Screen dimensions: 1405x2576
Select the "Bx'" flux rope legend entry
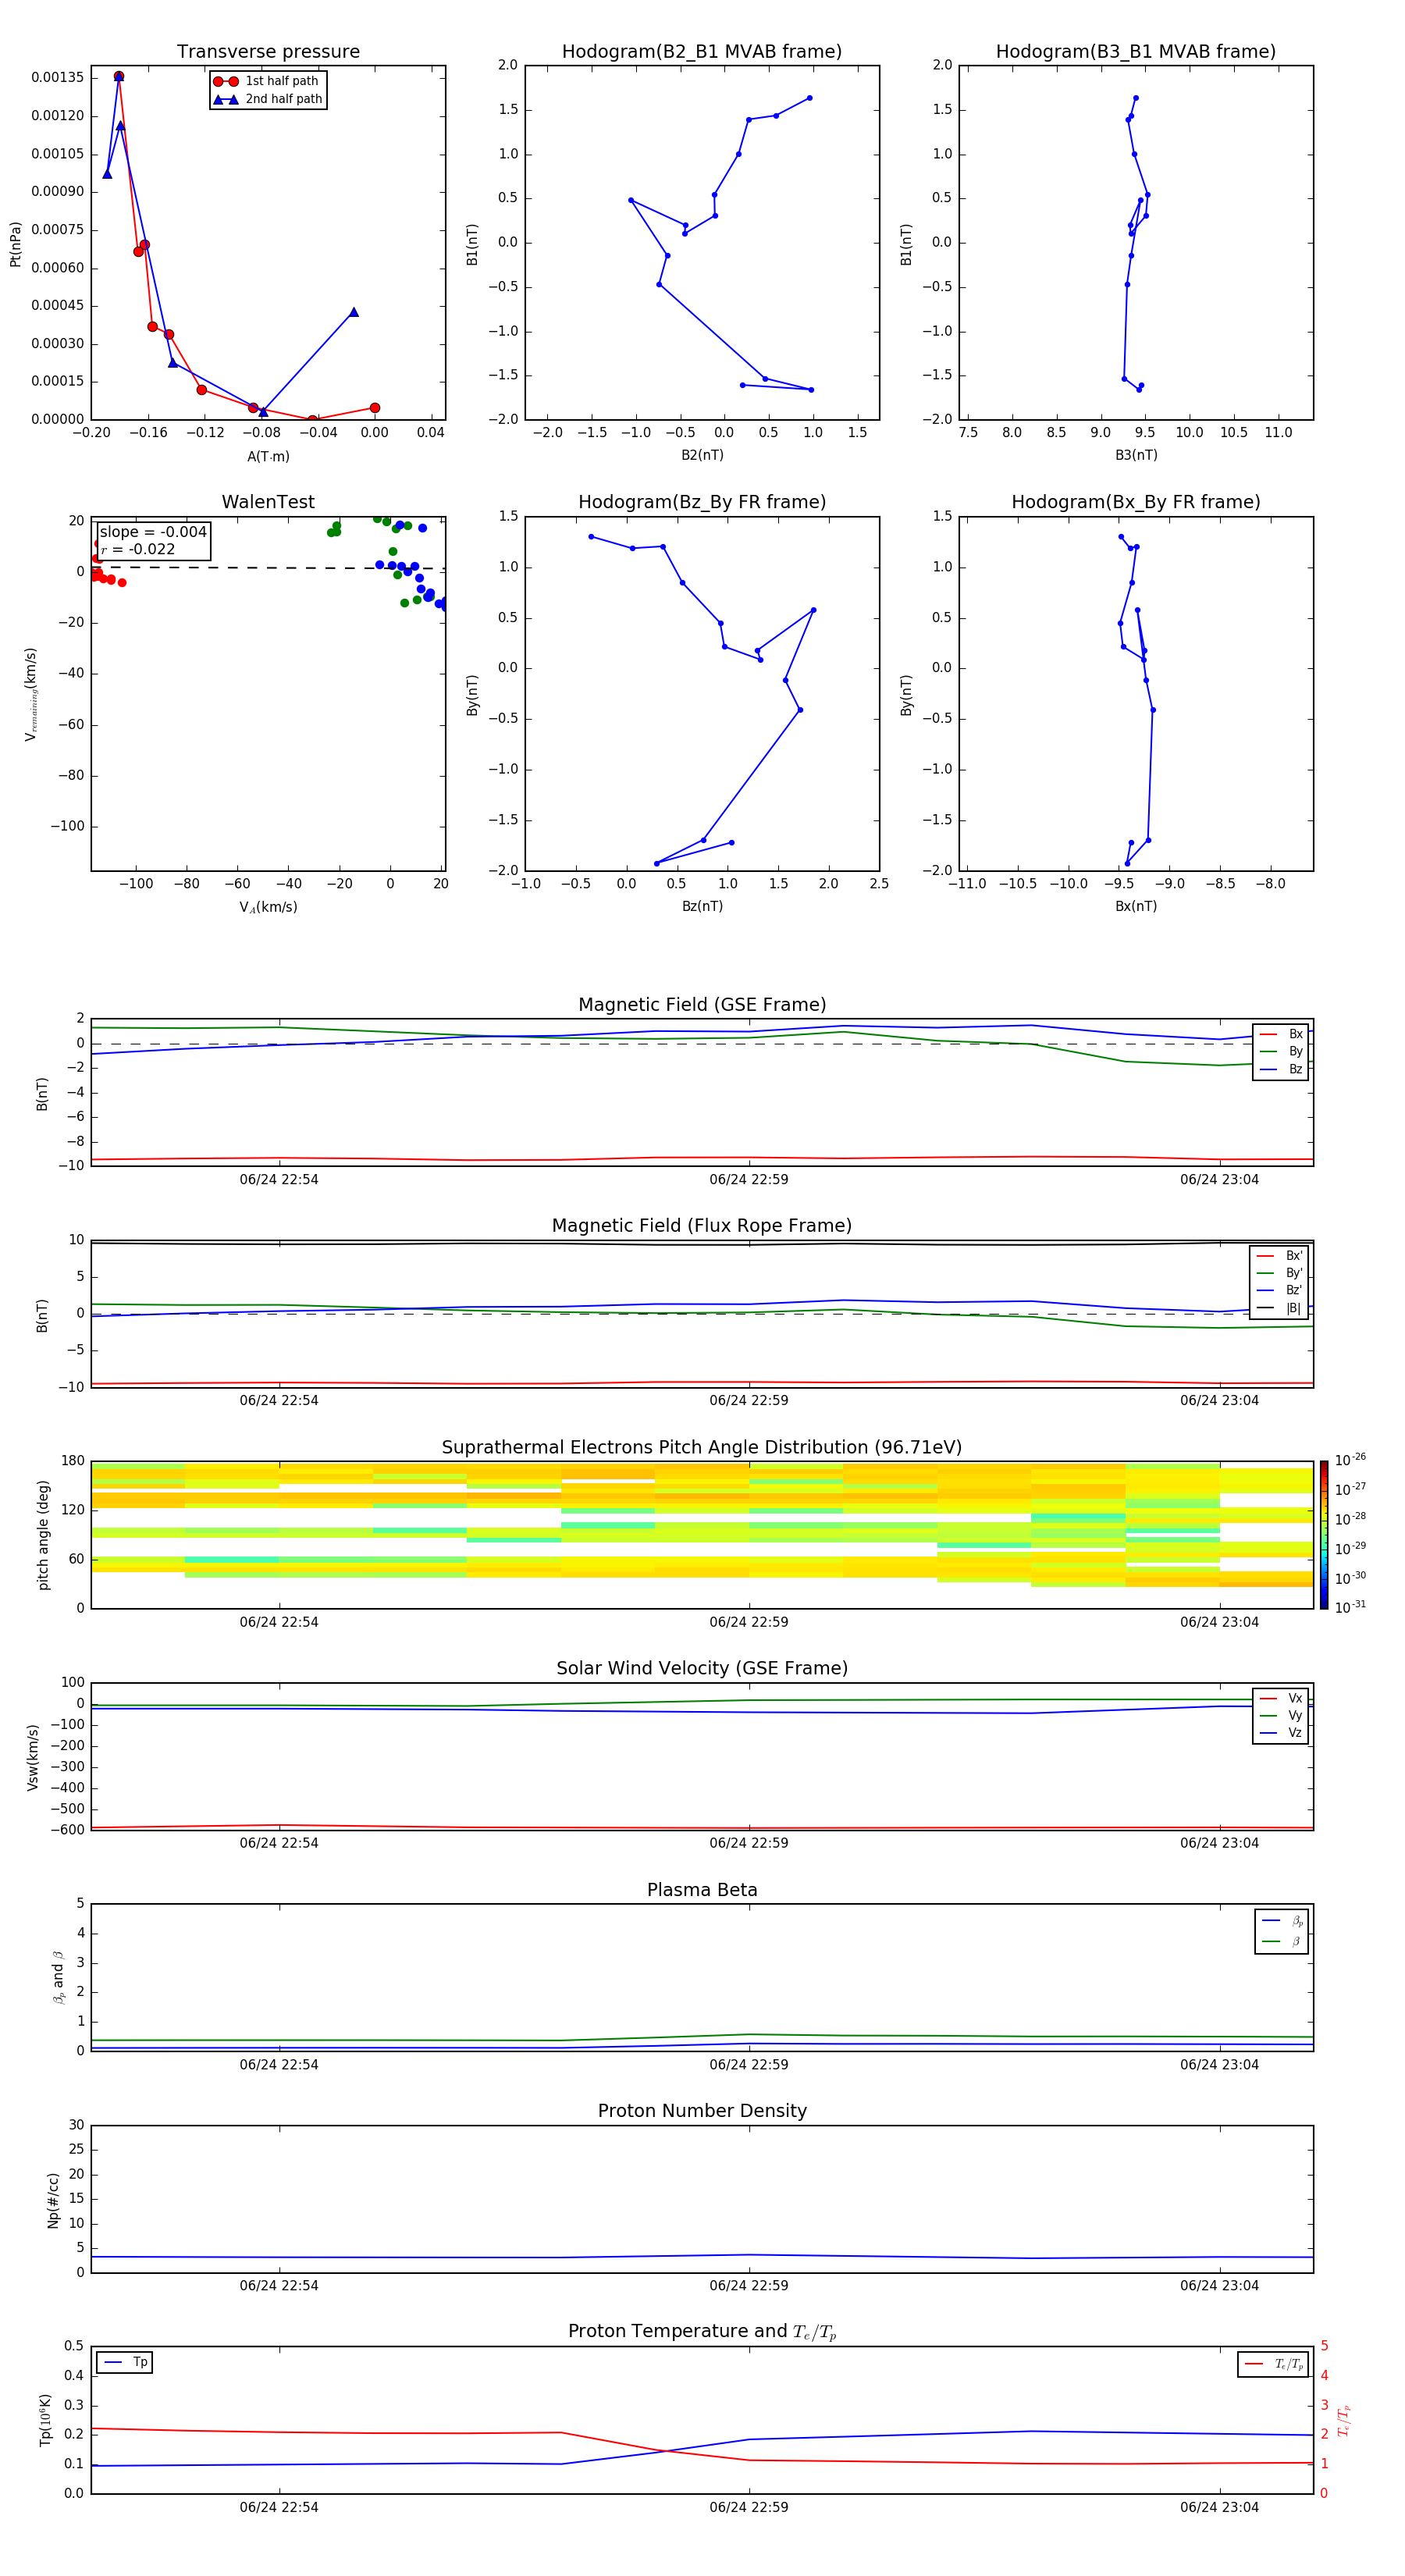[x=1279, y=1256]
